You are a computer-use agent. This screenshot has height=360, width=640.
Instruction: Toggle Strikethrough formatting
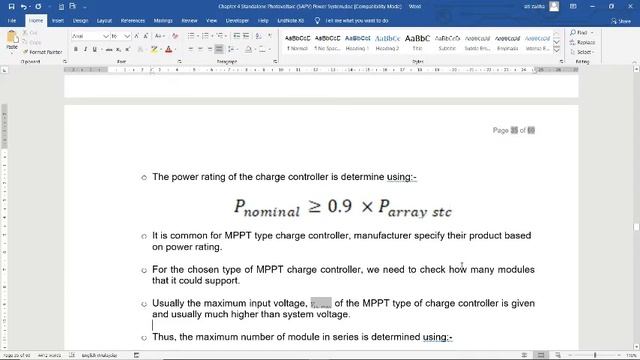[x=109, y=49]
